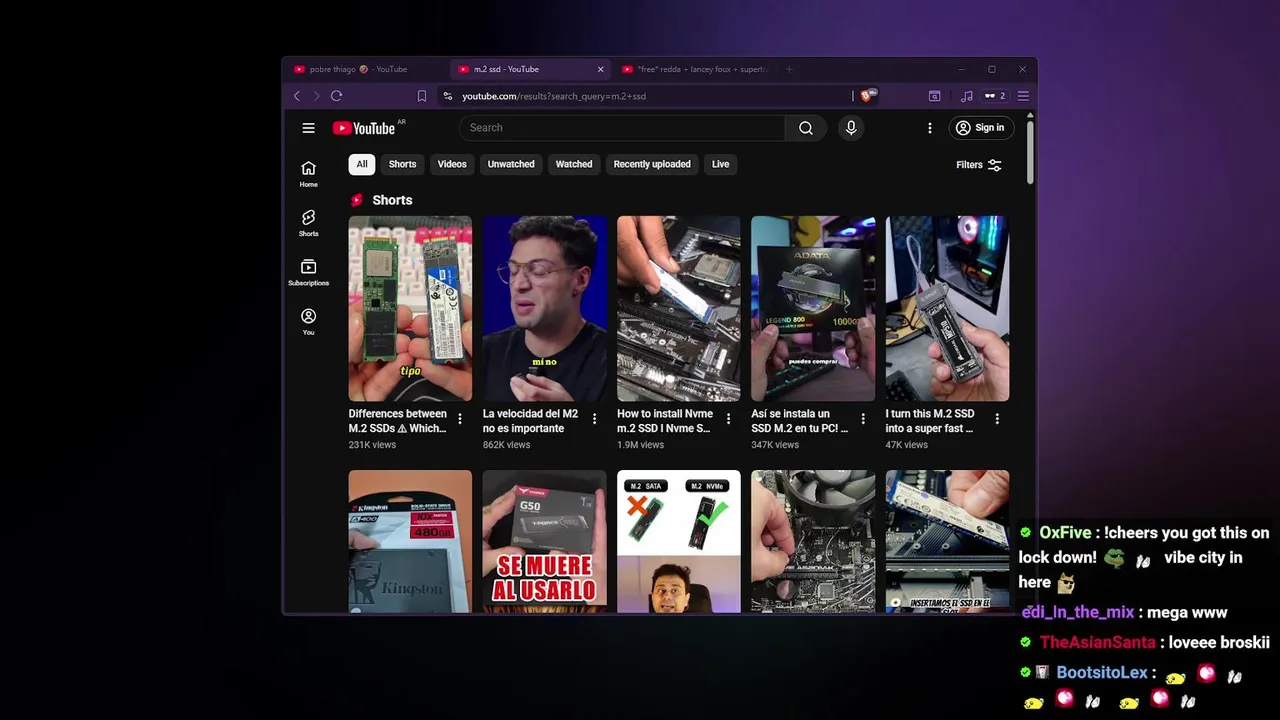Screen dimensions: 1280x720
Task: Open options for I turn this M.2 SSD short
Action: click(997, 419)
